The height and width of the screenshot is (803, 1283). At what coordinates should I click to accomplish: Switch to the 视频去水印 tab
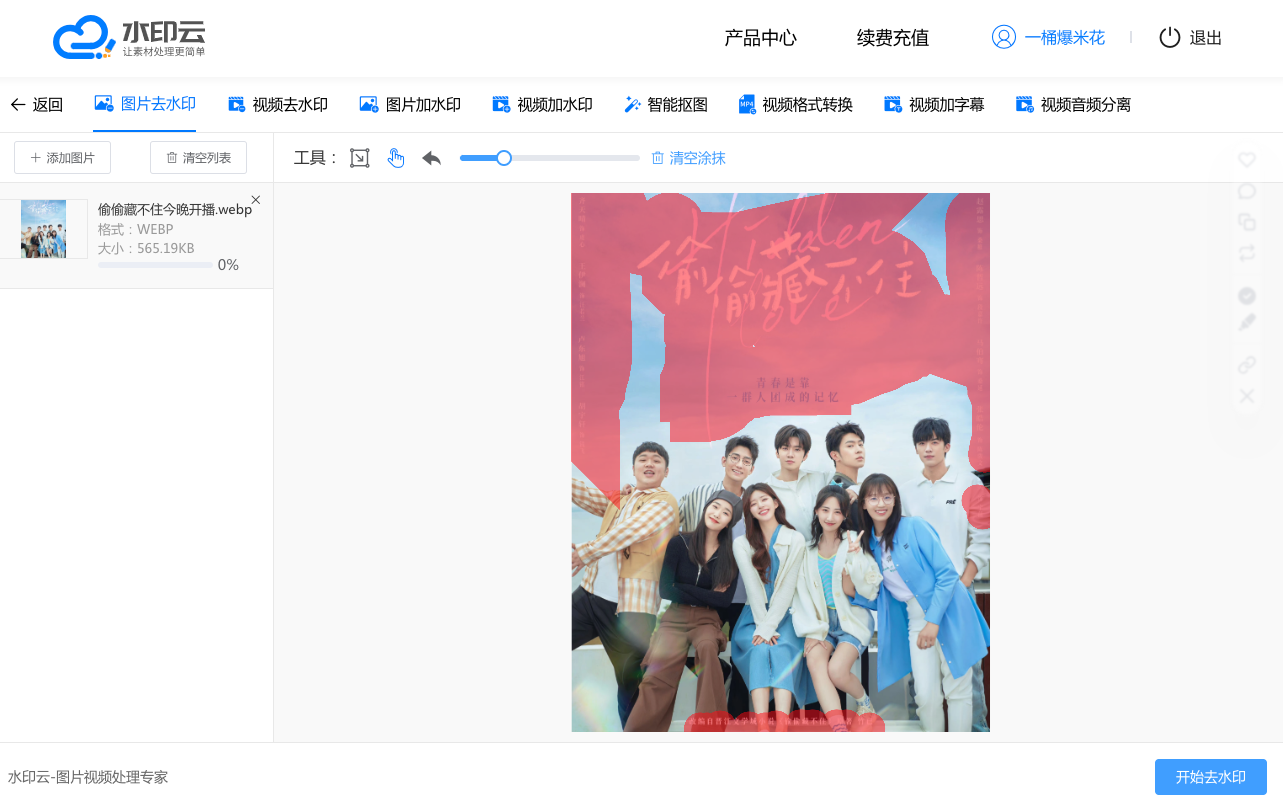[x=278, y=105]
